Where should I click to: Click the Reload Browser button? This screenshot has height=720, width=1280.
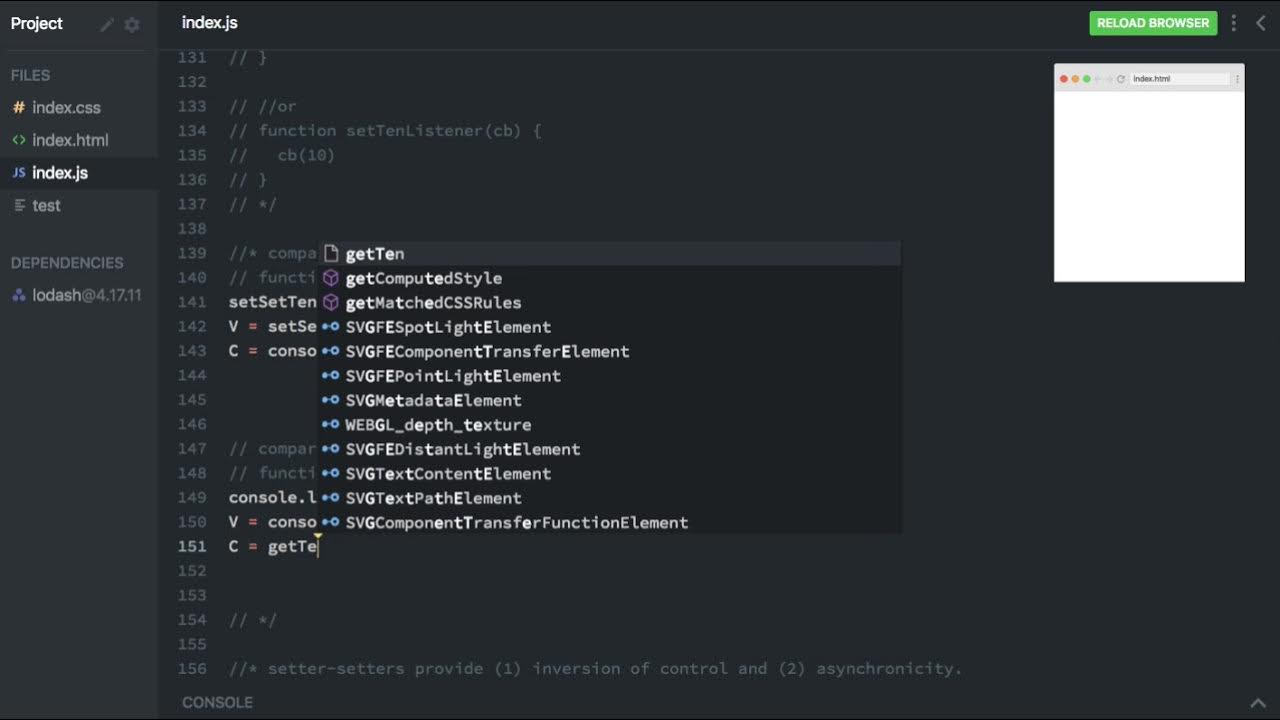(1153, 23)
